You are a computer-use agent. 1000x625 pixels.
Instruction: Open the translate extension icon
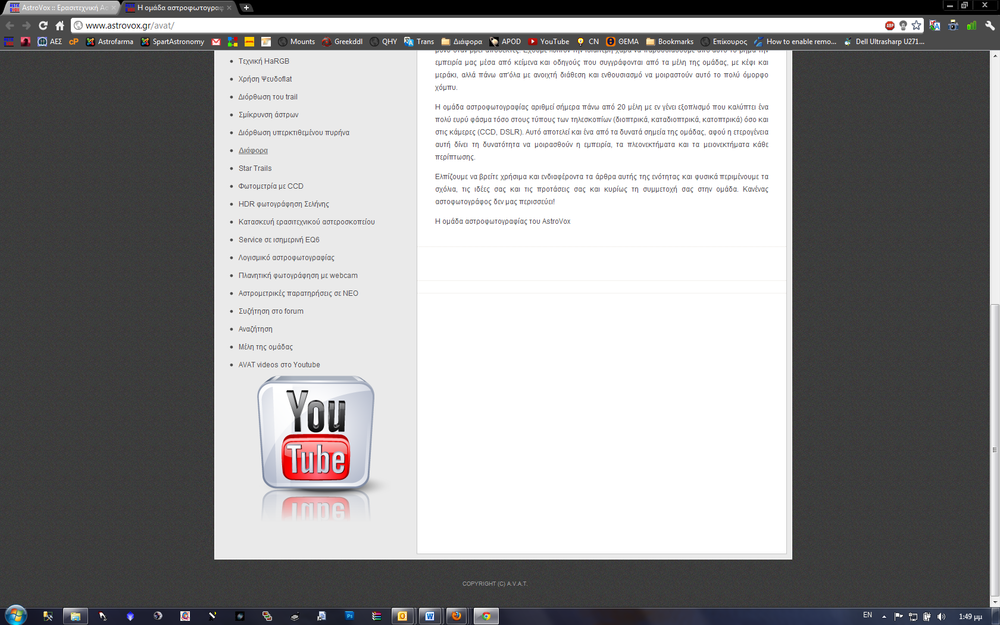(935, 26)
